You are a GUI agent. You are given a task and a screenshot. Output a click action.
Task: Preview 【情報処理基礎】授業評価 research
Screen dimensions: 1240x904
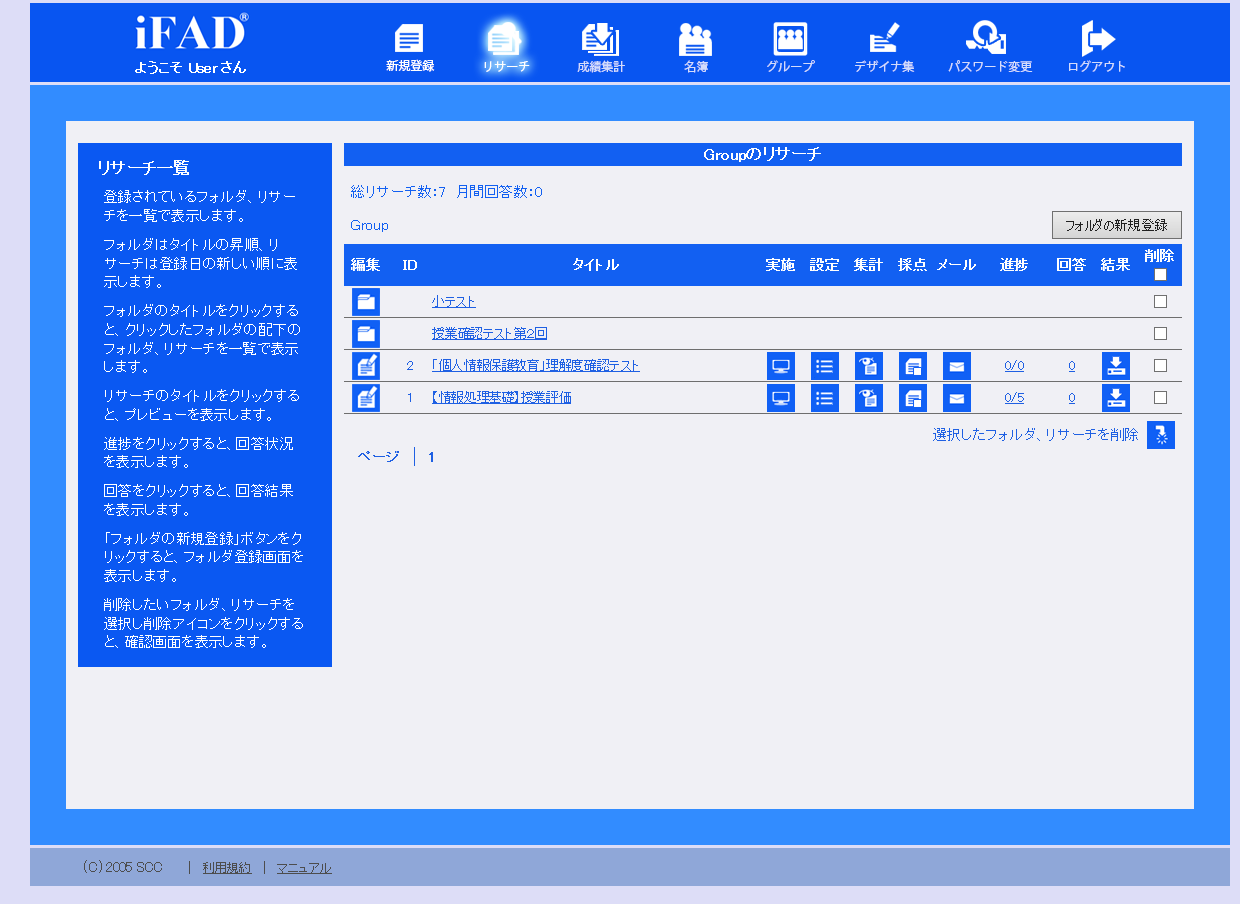pyautogui.click(x=502, y=398)
